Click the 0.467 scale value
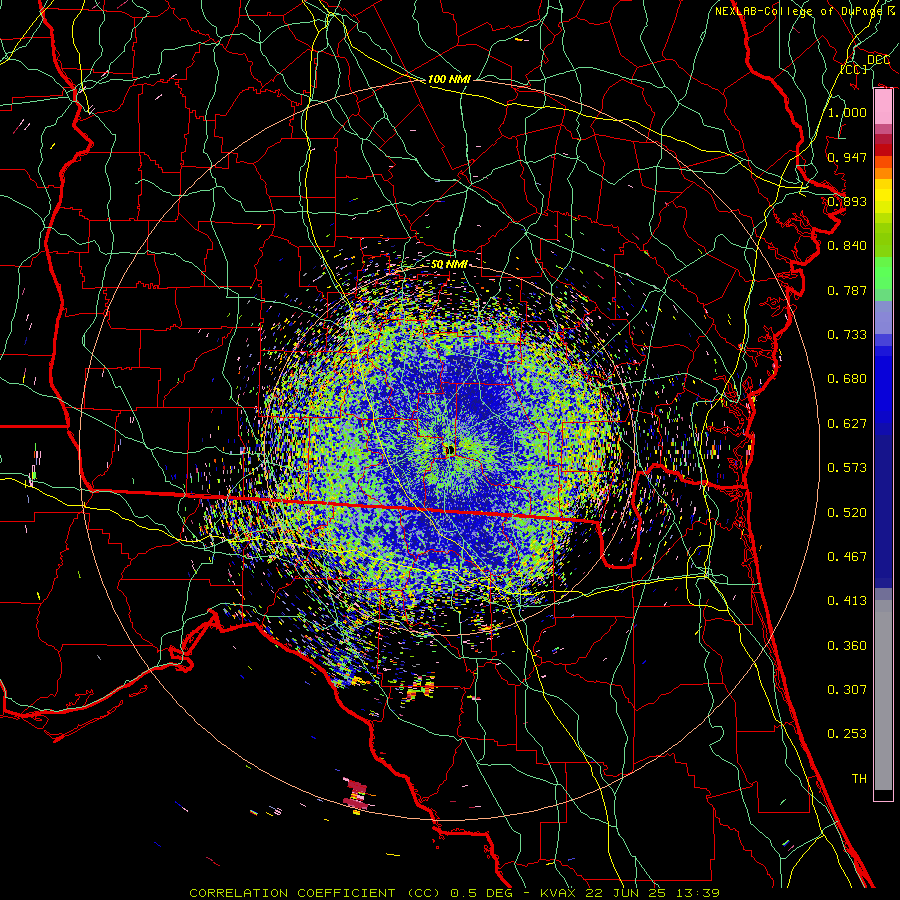This screenshot has width=900, height=900. 847,557
